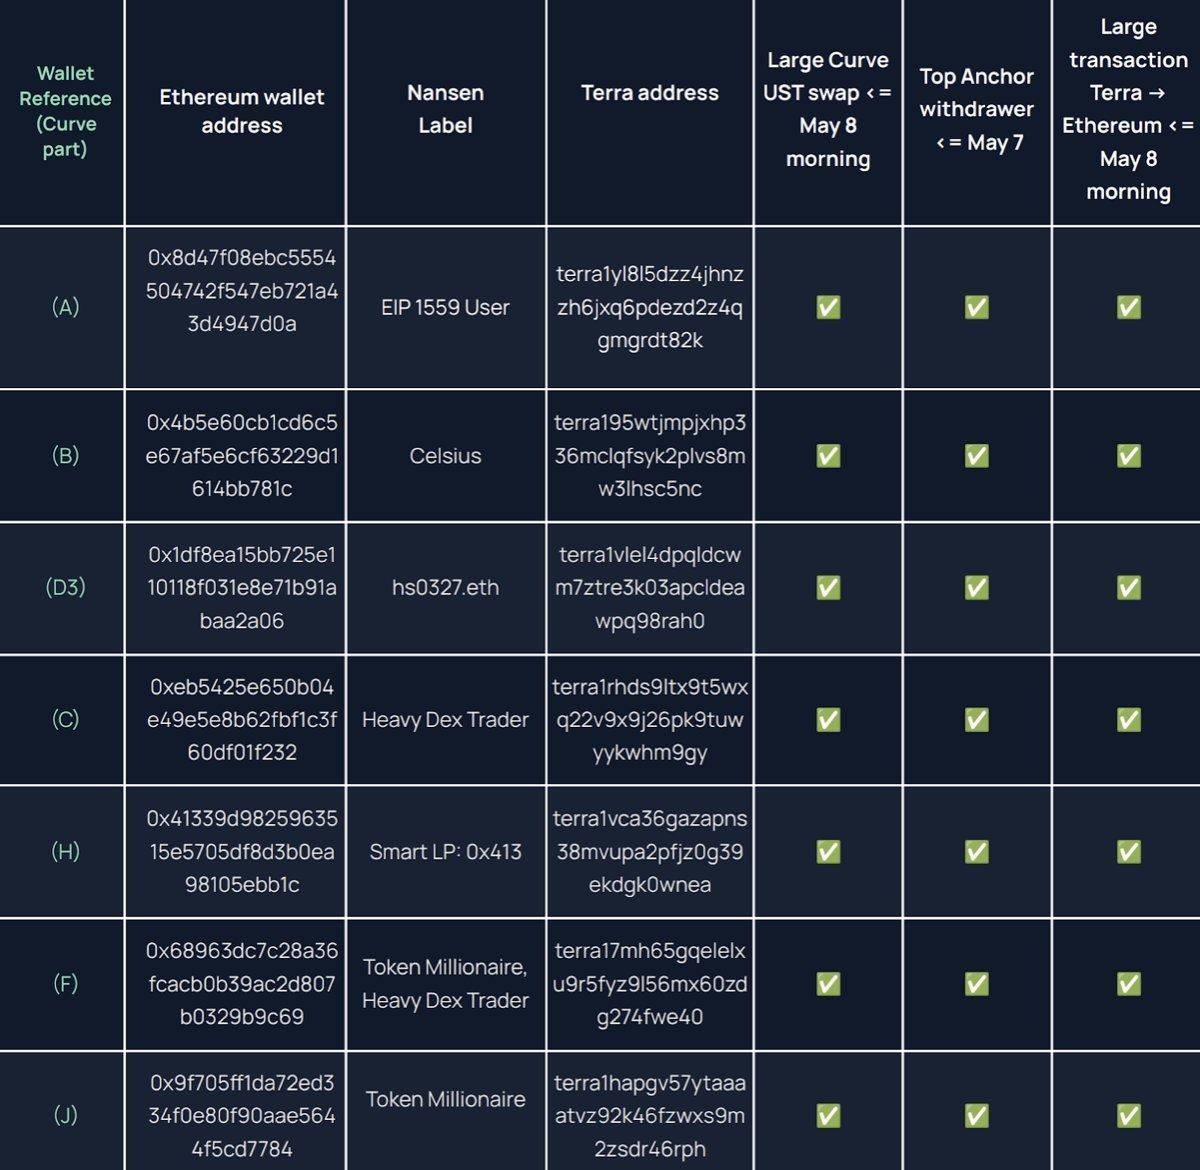This screenshot has height=1170, width=1200.
Task: Click Top Anchor checkmark in Heavy Dex Trader row
Action: click(977, 720)
